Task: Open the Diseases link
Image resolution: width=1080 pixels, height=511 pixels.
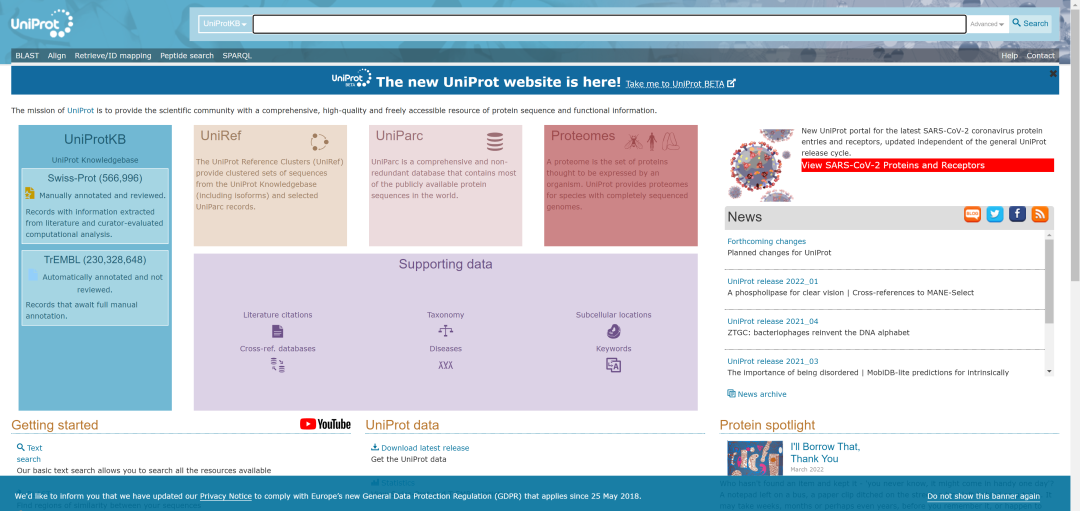Action: coord(446,348)
